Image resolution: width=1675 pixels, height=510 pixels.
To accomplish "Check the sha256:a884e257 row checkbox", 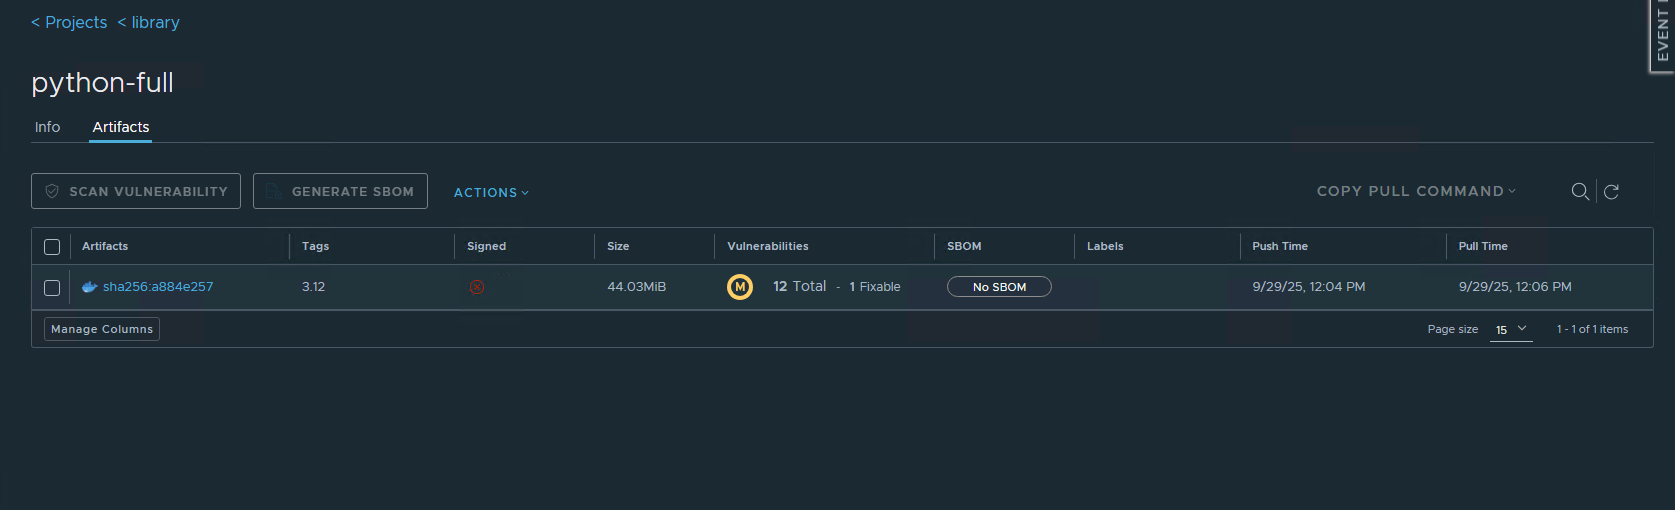I will (x=52, y=288).
